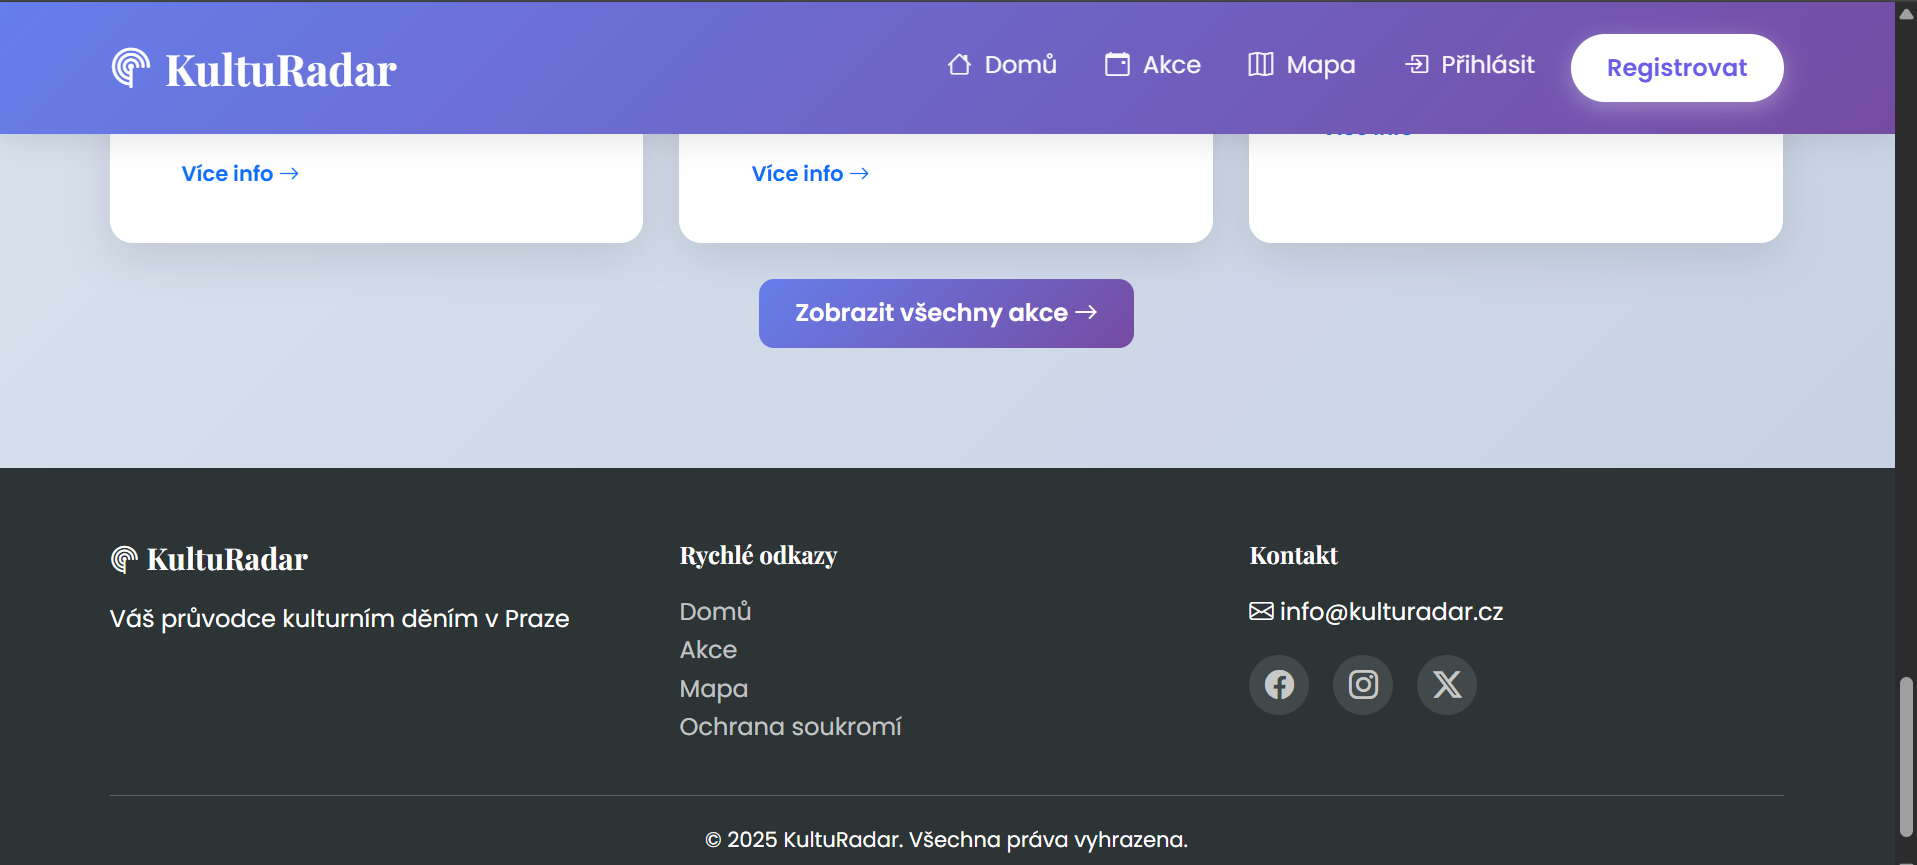
Task: Click the house icon next to Domů
Action: tap(959, 65)
